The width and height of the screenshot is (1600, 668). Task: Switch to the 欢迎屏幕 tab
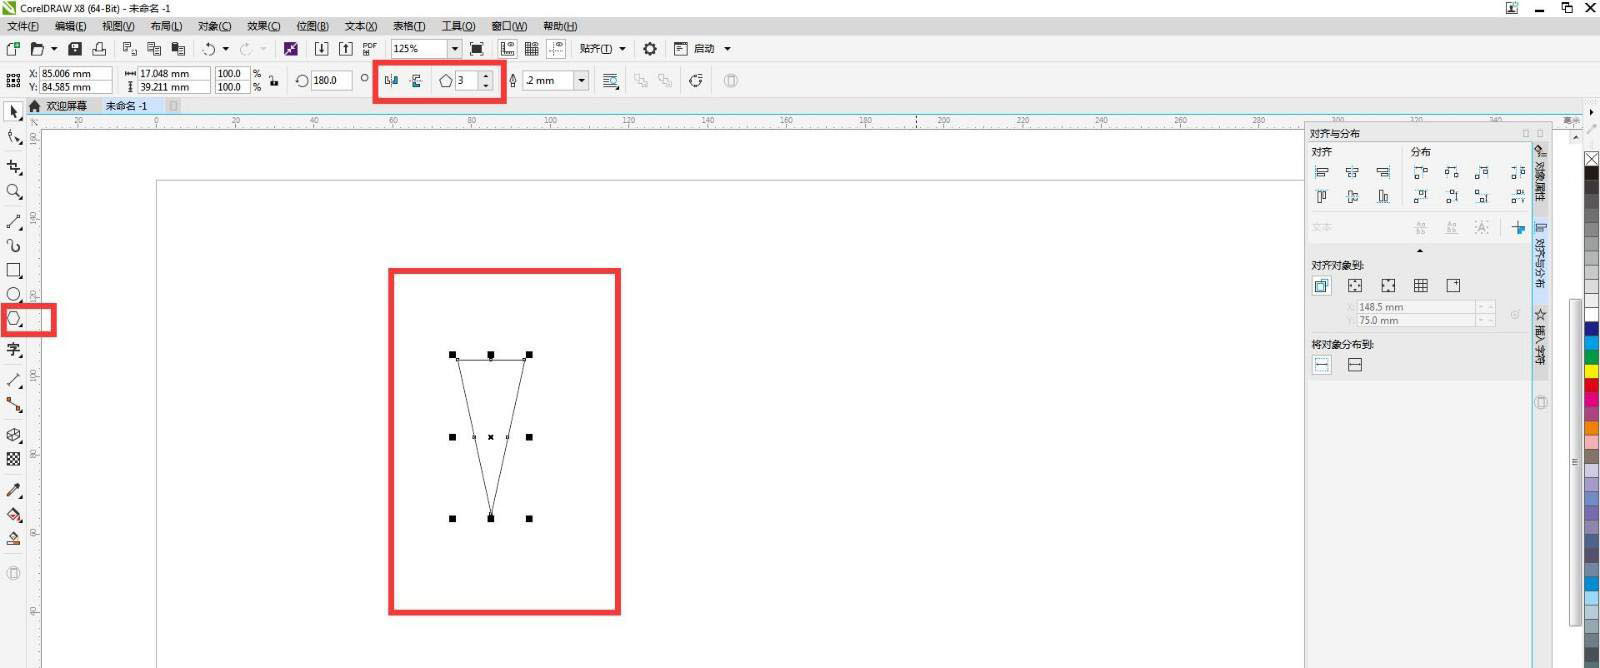coord(66,106)
